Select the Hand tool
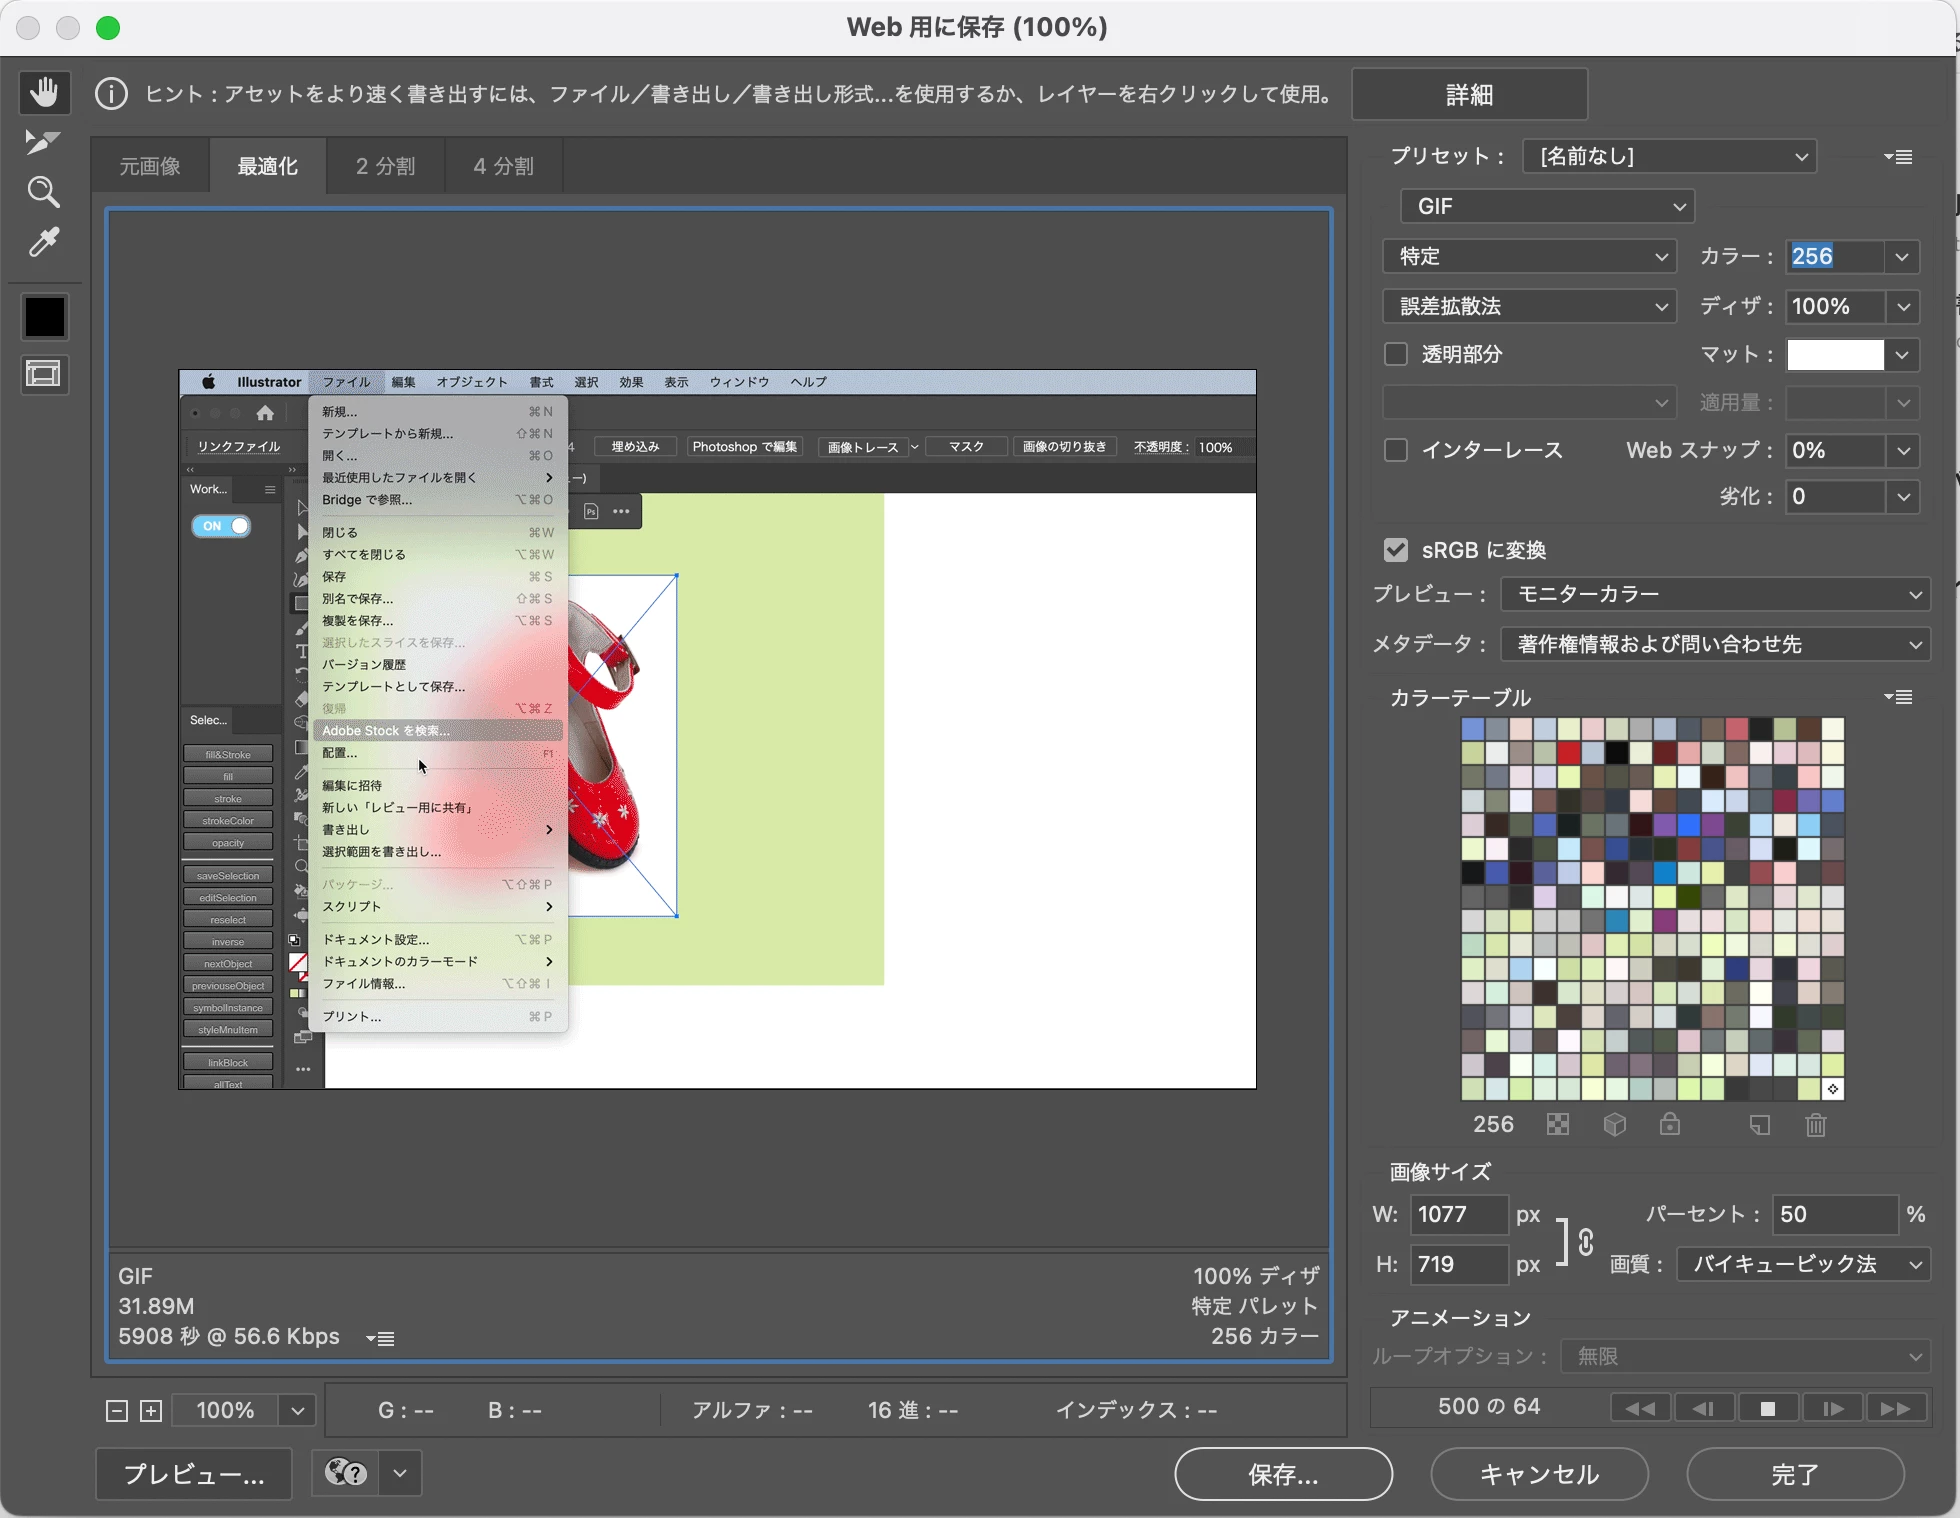 [x=44, y=93]
